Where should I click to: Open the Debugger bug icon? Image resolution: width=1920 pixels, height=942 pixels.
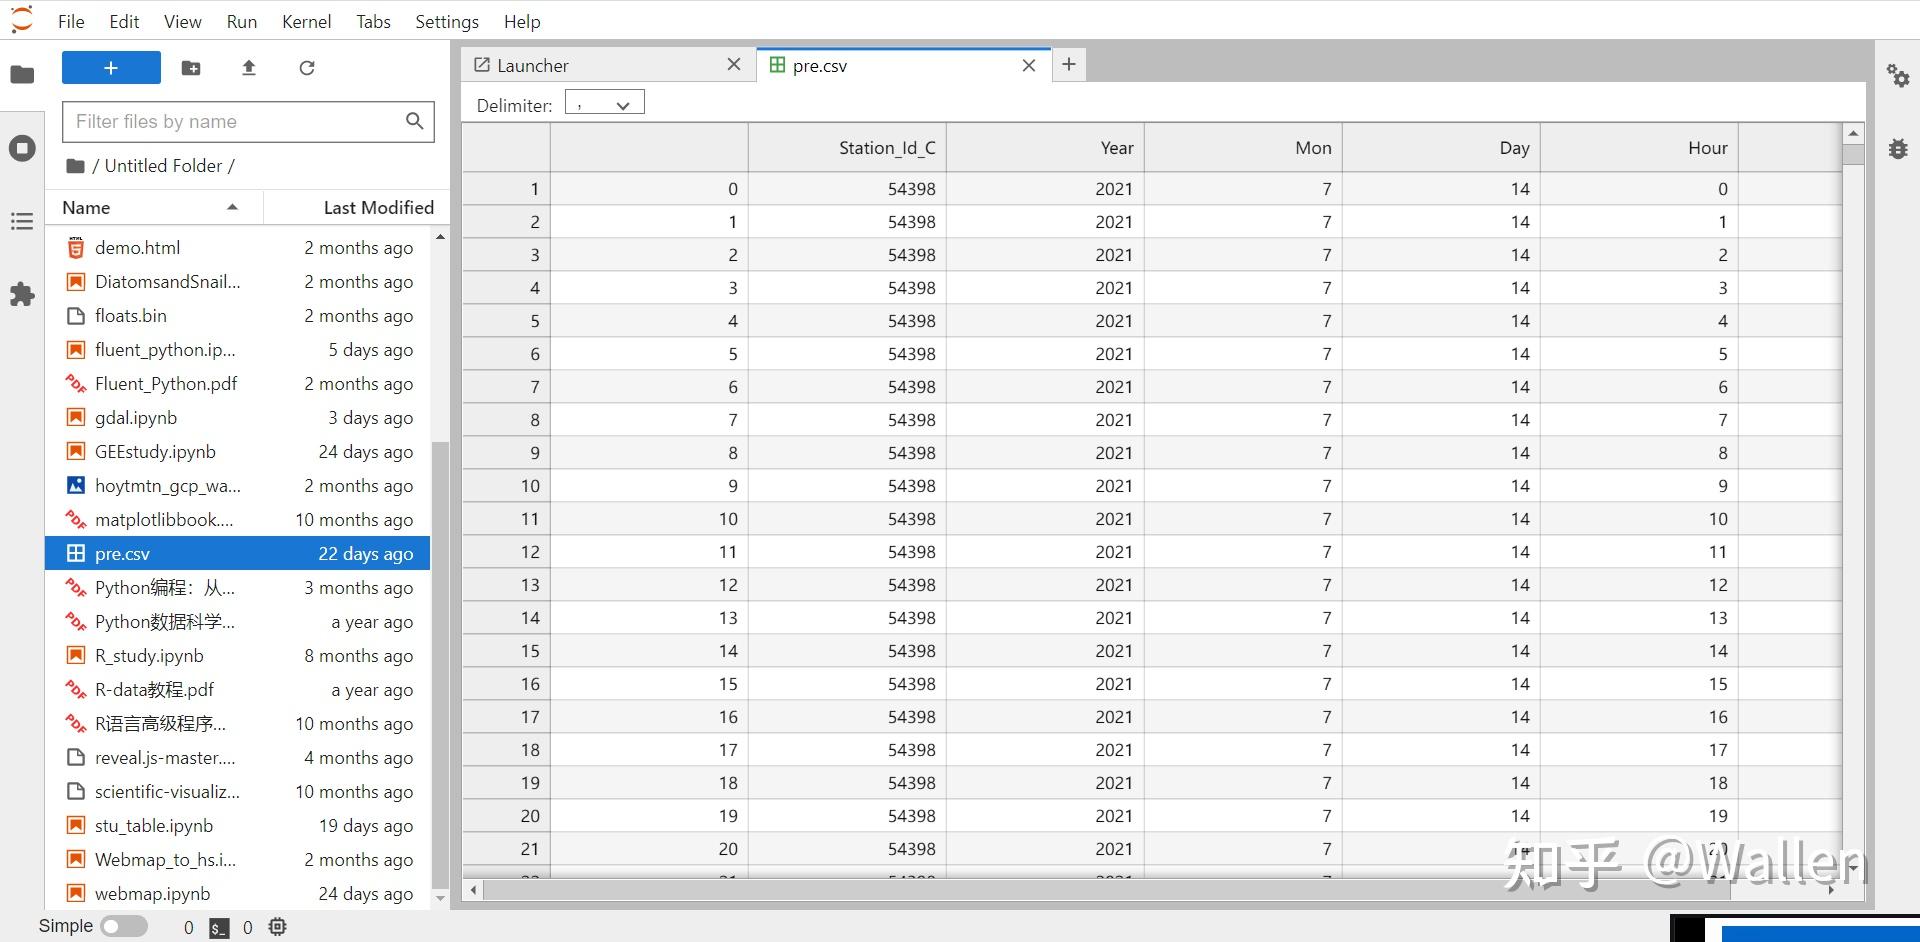pyautogui.click(x=1898, y=148)
